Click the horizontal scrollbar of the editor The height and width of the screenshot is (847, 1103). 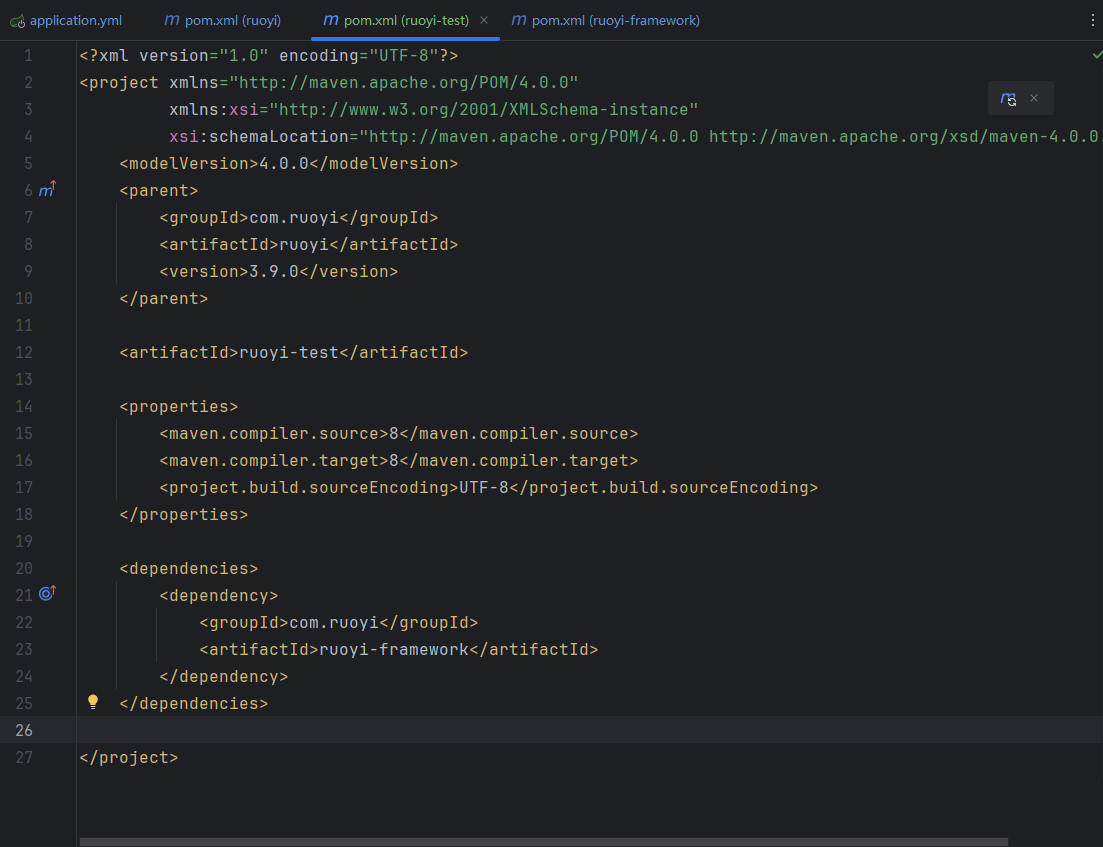click(543, 842)
